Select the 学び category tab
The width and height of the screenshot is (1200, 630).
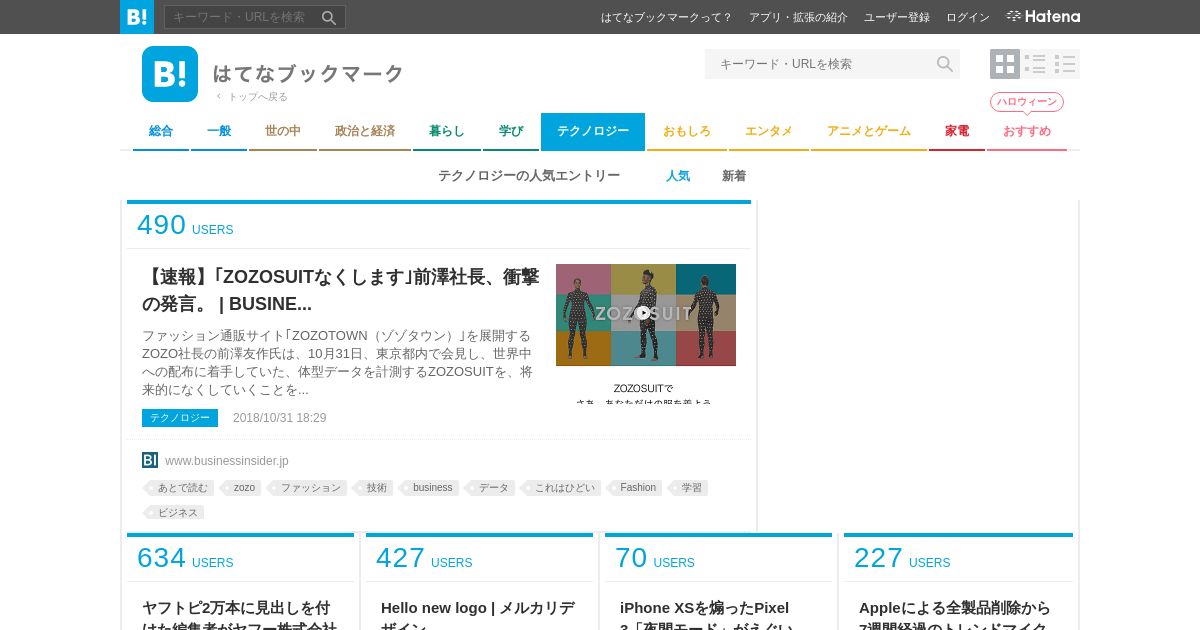(x=511, y=131)
